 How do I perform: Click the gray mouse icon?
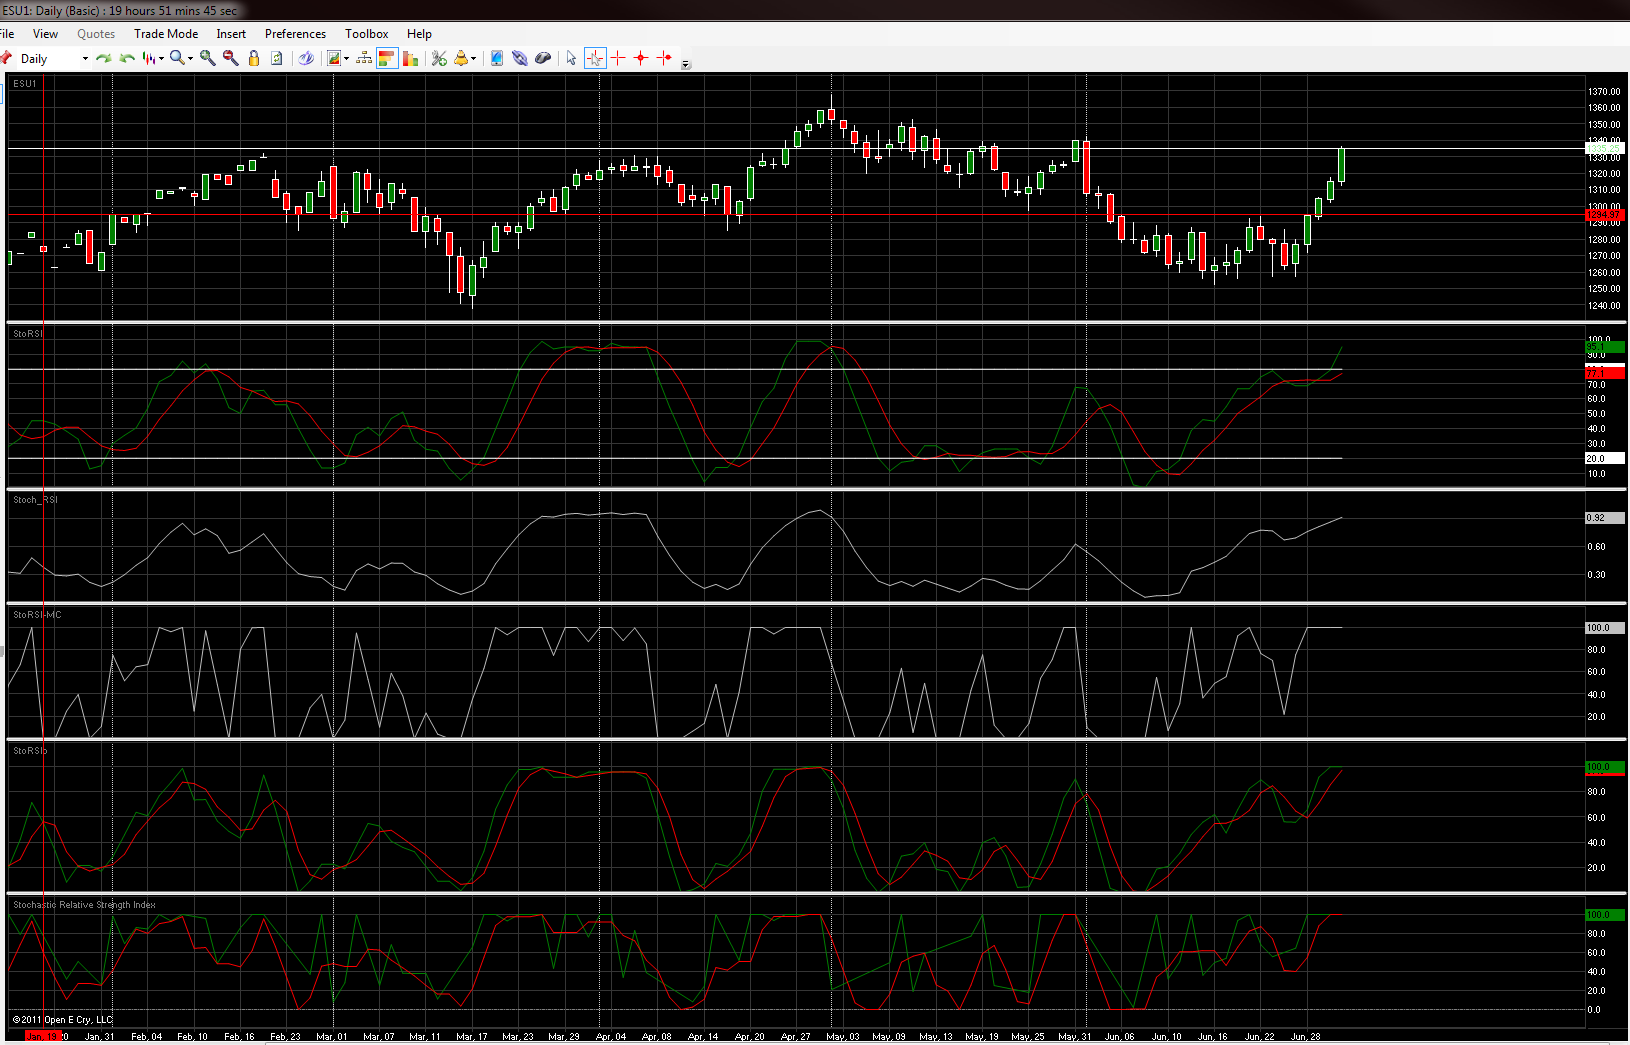tap(542, 59)
